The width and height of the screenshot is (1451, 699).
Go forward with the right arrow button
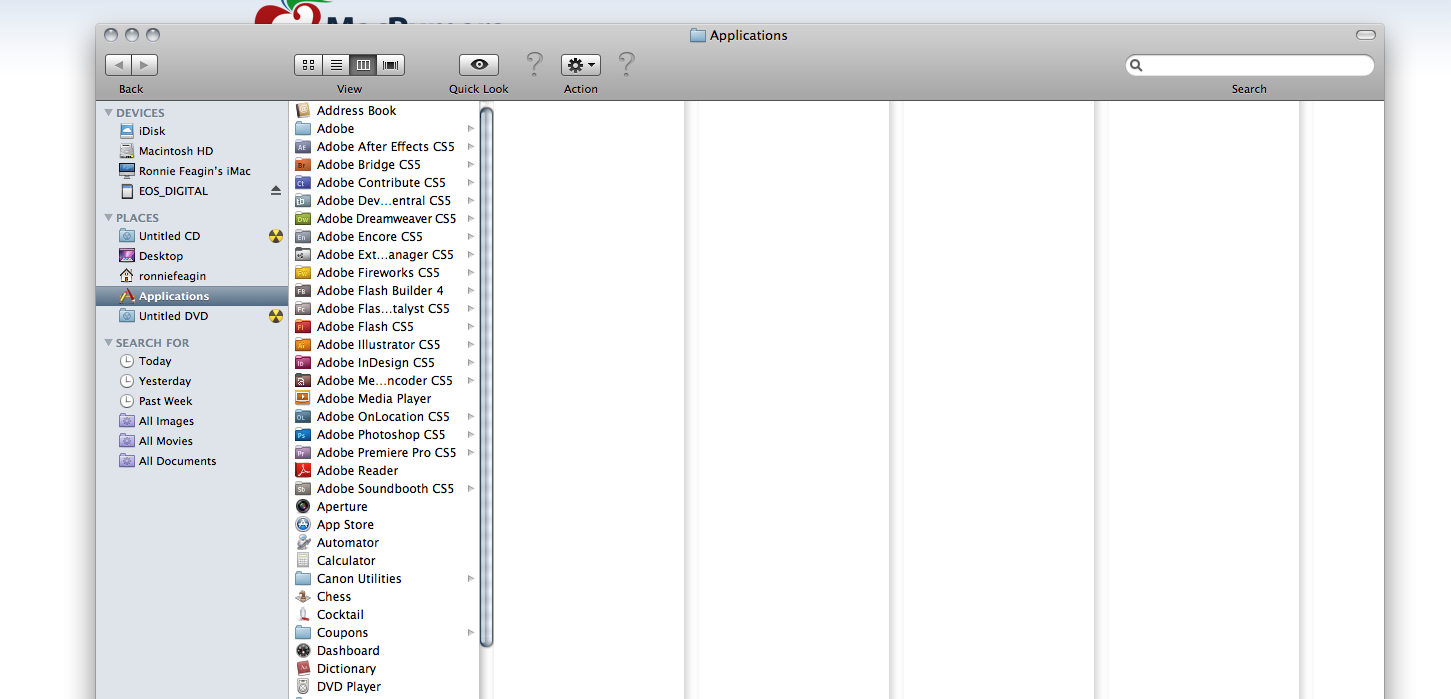[x=145, y=65]
